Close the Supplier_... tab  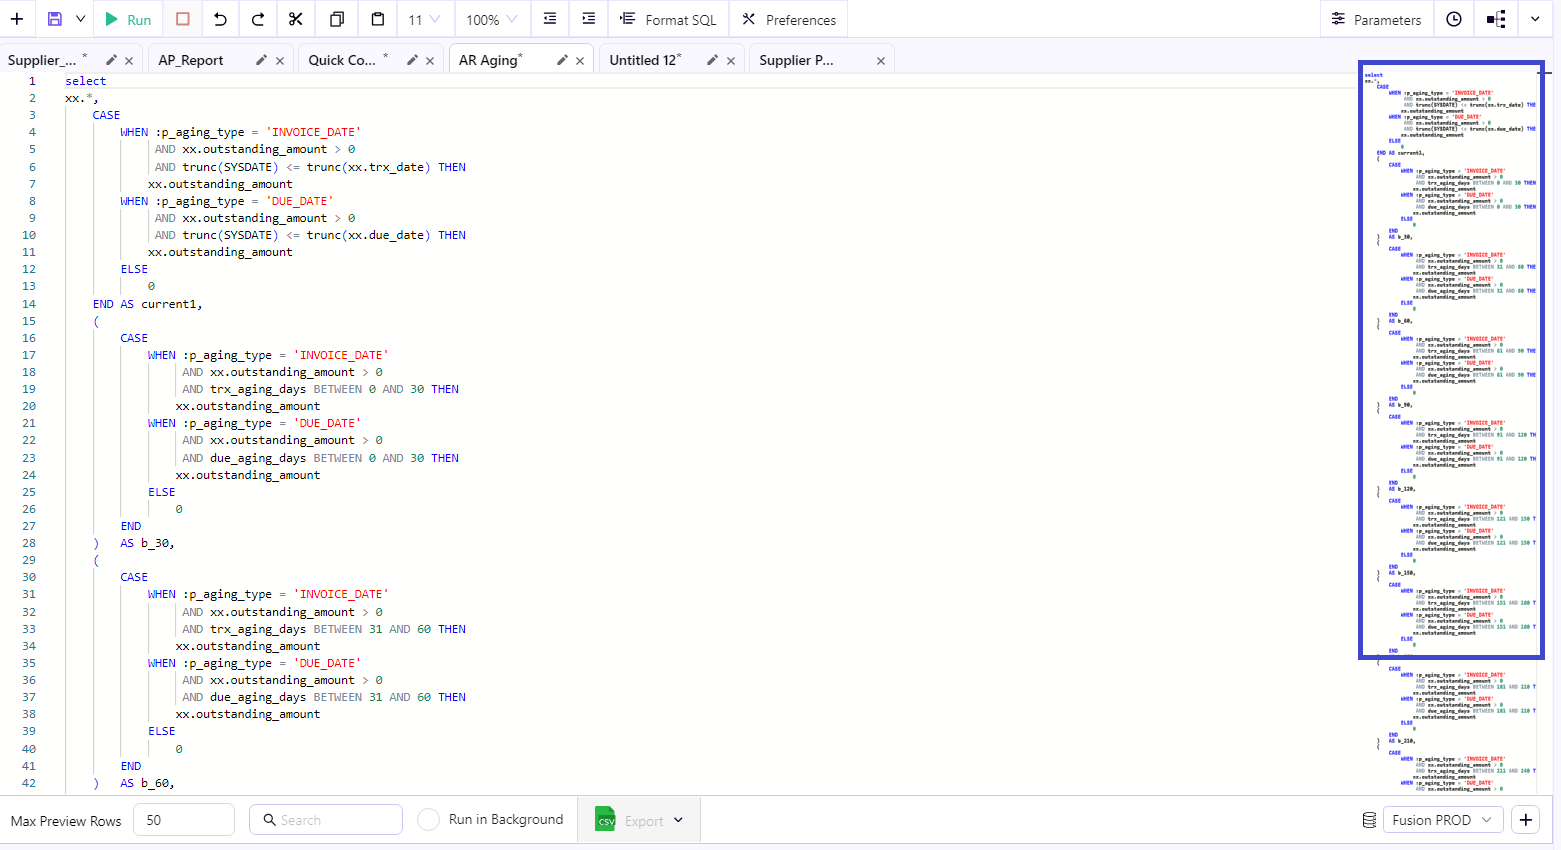pyautogui.click(x=129, y=61)
